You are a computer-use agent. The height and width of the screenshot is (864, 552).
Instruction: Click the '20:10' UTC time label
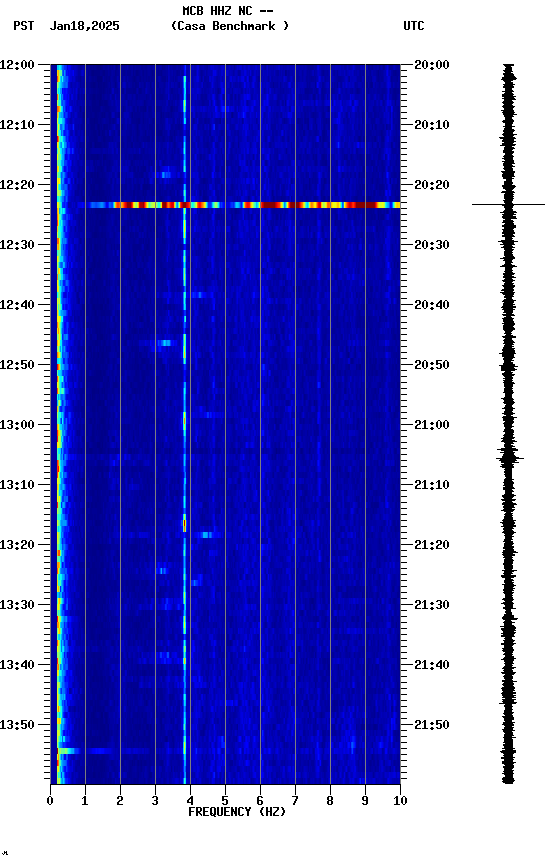tap(432, 125)
